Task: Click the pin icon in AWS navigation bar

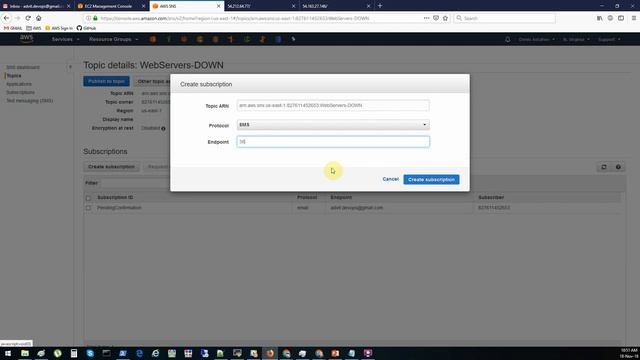Action: [293, 39]
